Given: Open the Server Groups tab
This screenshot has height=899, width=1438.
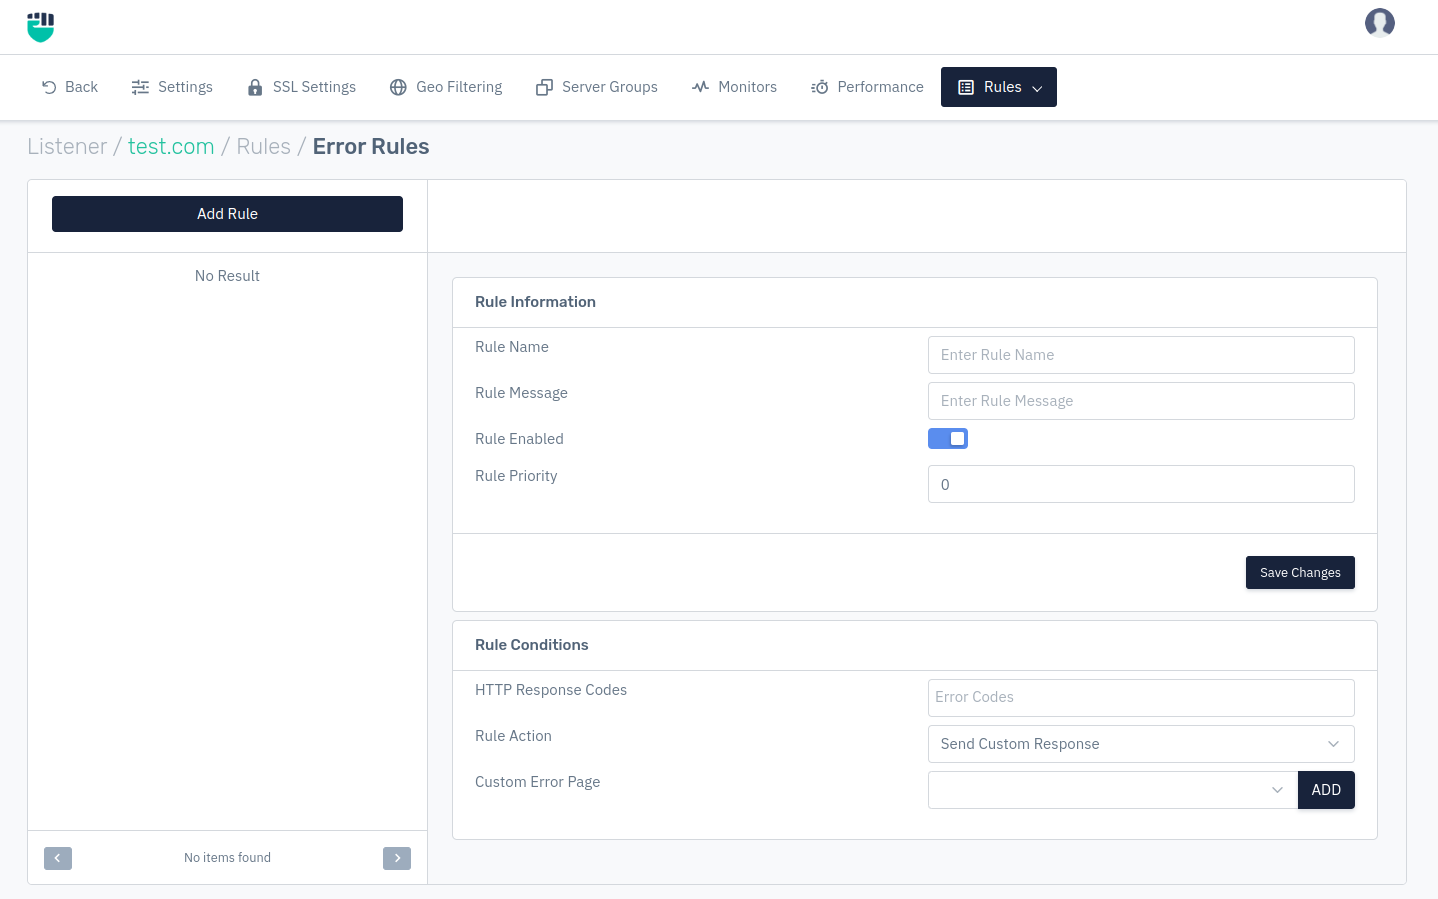Looking at the screenshot, I should pyautogui.click(x=597, y=87).
